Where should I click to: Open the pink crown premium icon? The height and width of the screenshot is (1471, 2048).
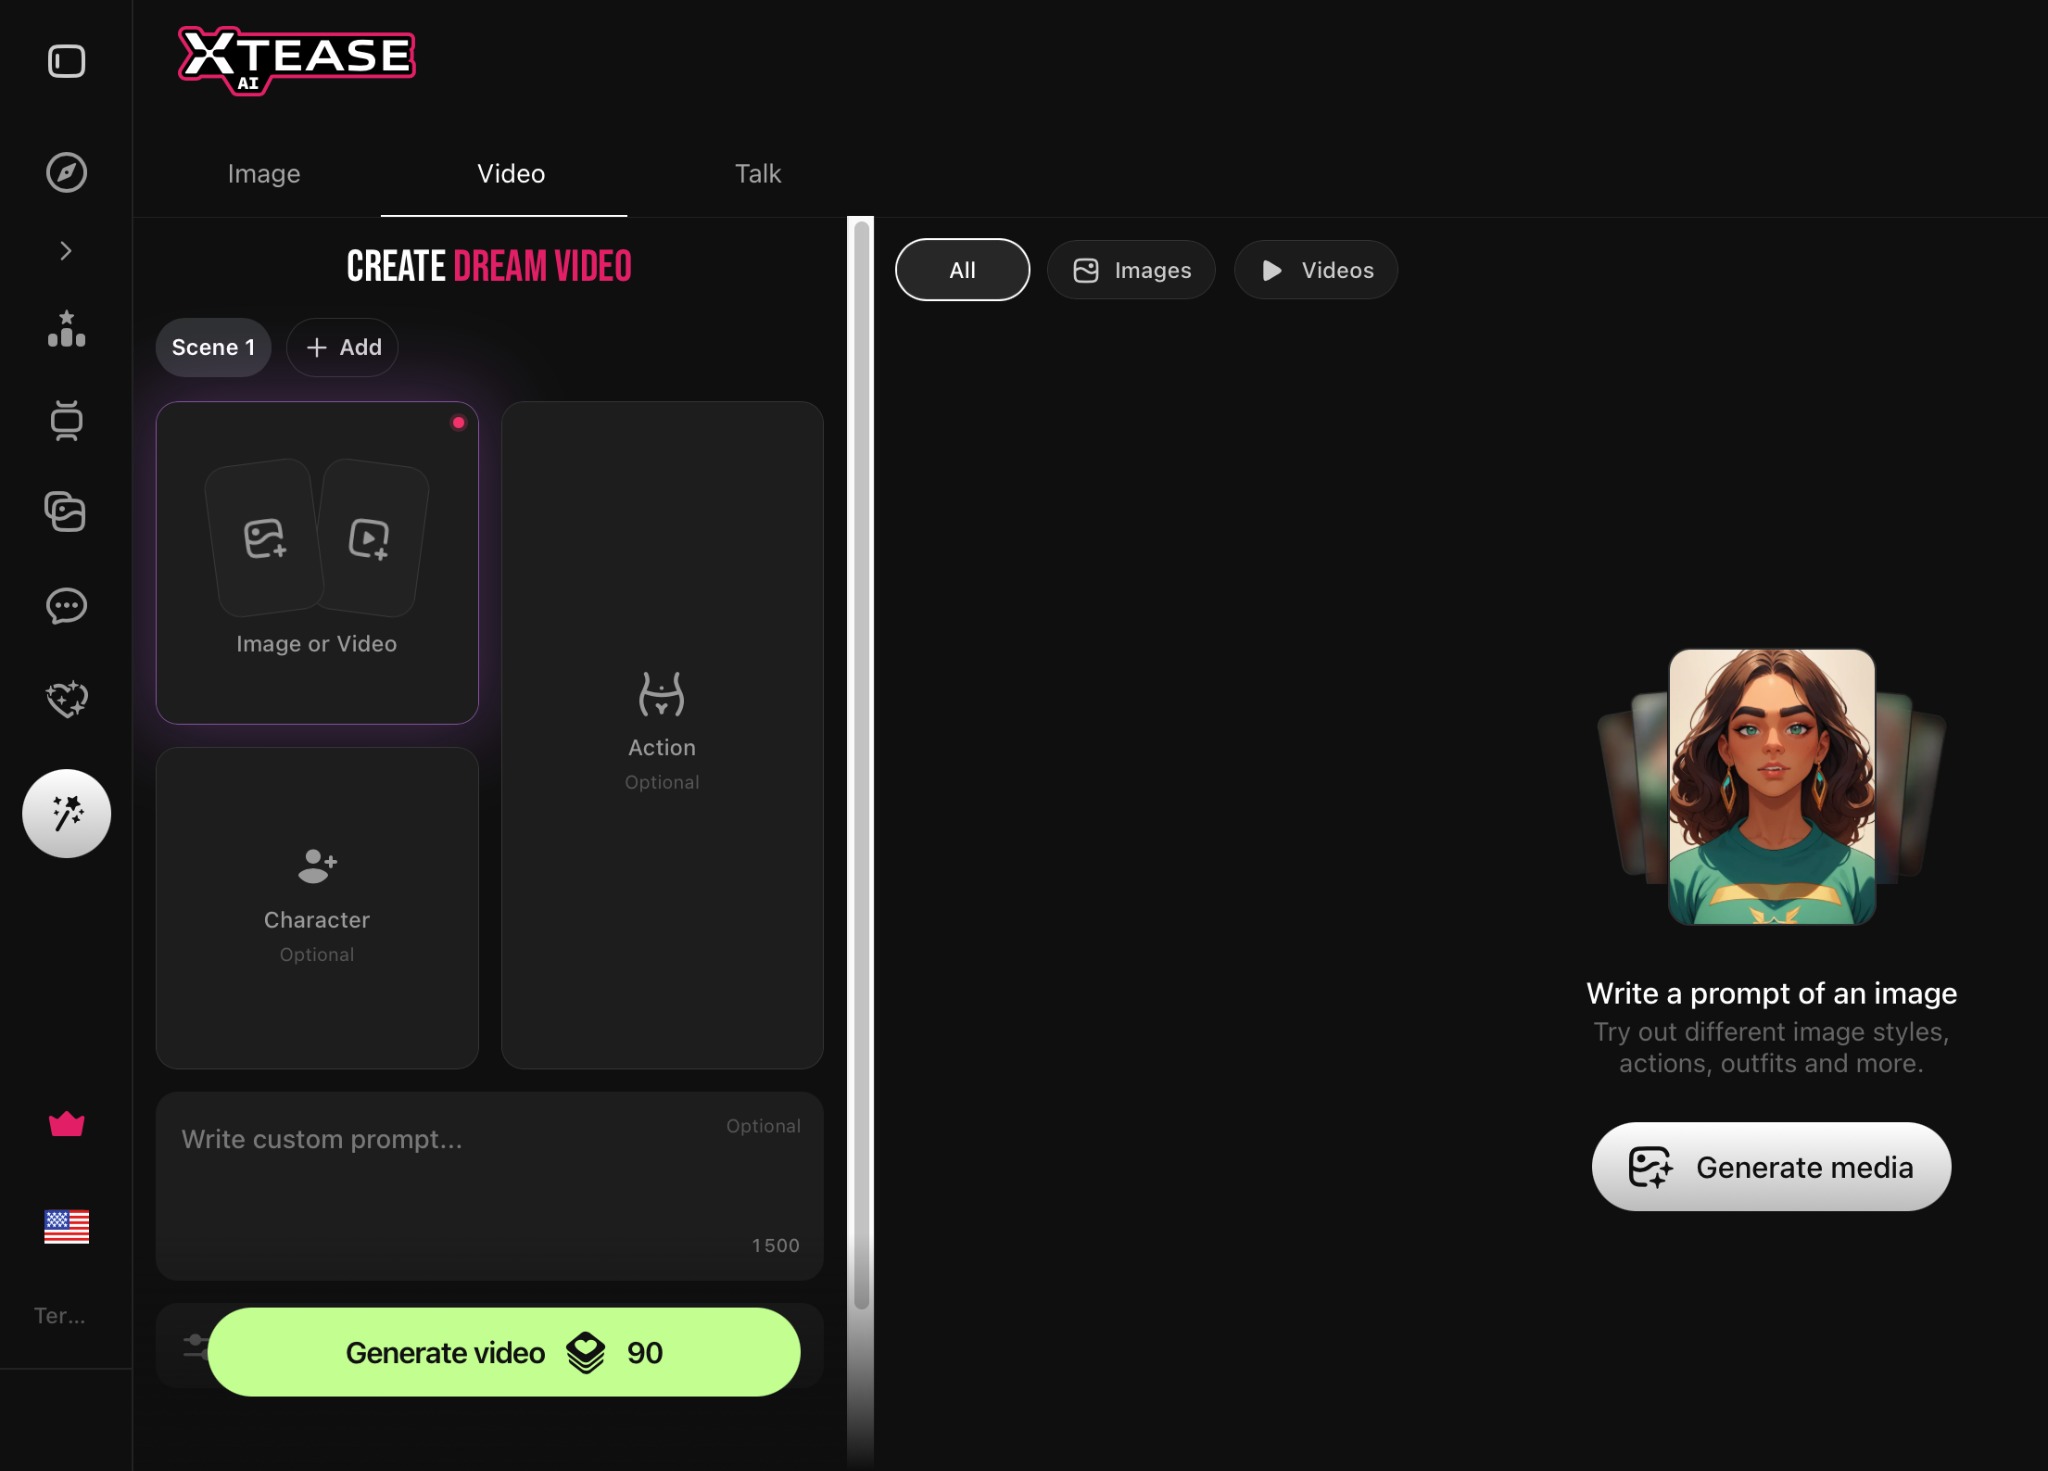[66, 1124]
